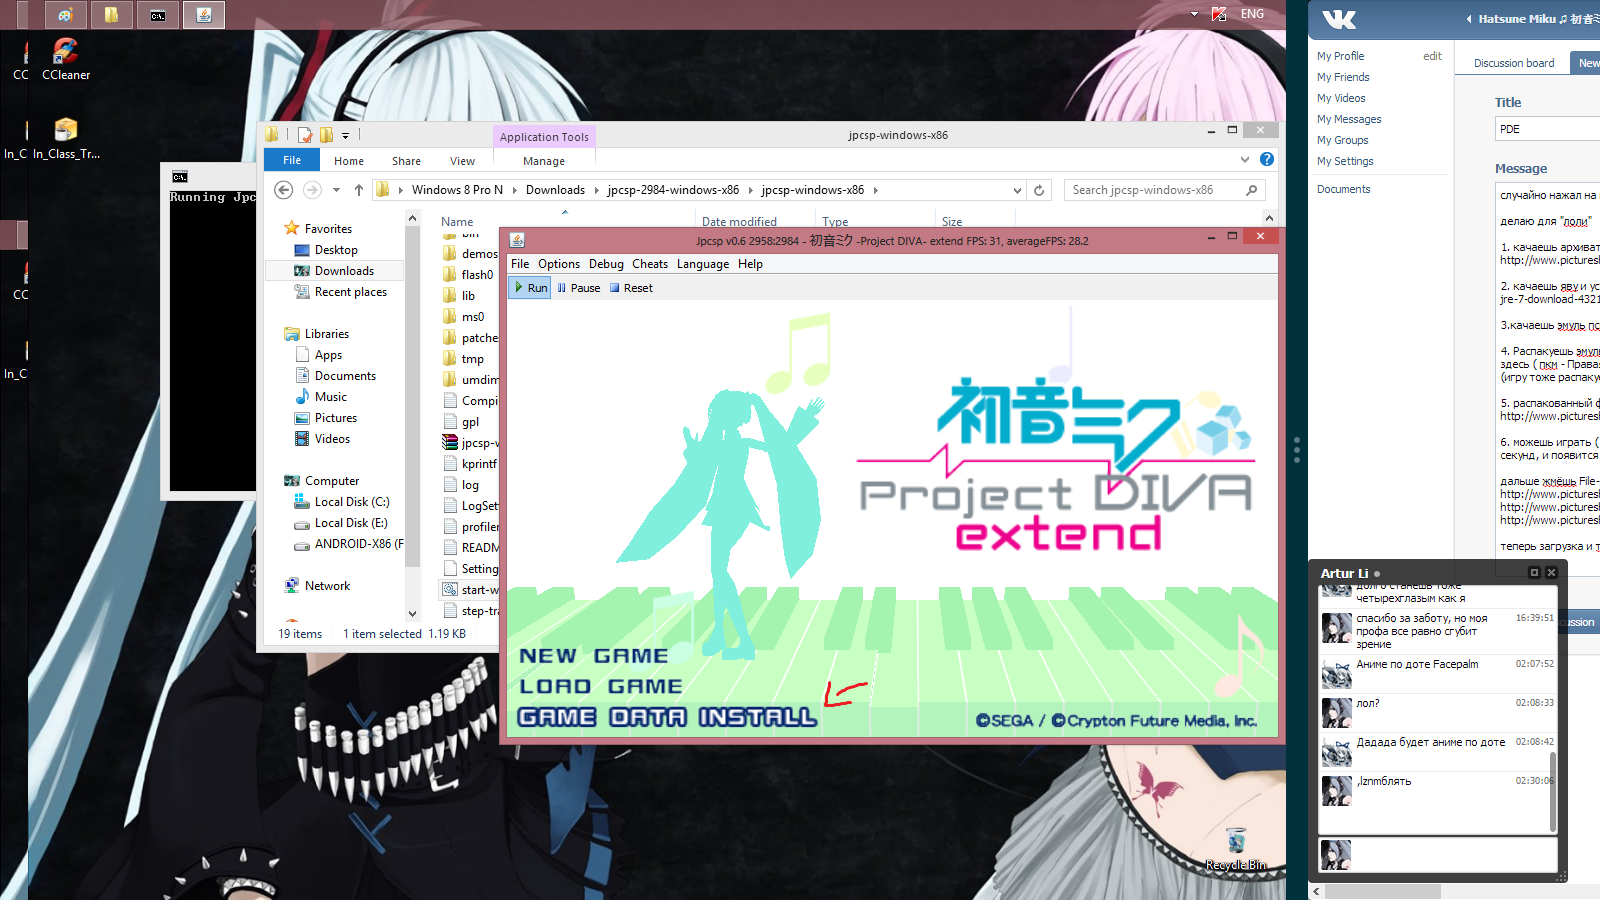This screenshot has width=1600, height=900.
Task: Switch to the Discussion board tab
Action: (x=1514, y=63)
